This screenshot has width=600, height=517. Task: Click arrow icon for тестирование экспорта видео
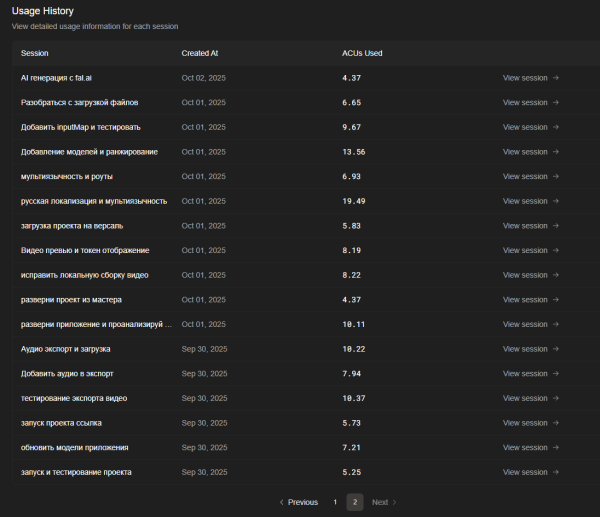pos(556,398)
